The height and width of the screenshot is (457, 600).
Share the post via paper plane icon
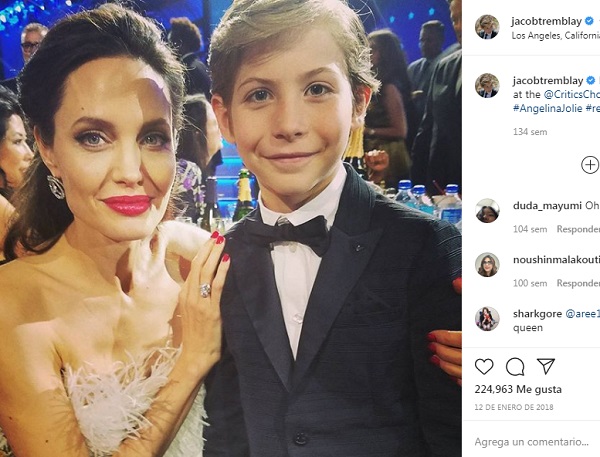coord(546,366)
